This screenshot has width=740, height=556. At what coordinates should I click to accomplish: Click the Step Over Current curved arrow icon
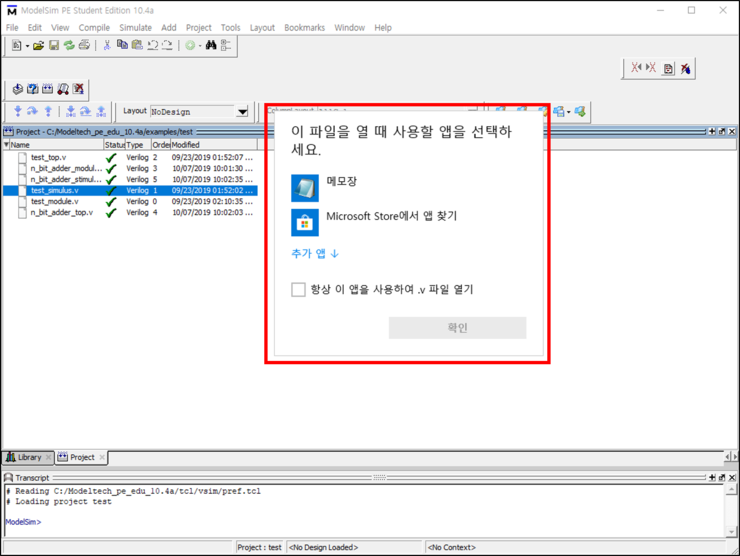[85, 111]
